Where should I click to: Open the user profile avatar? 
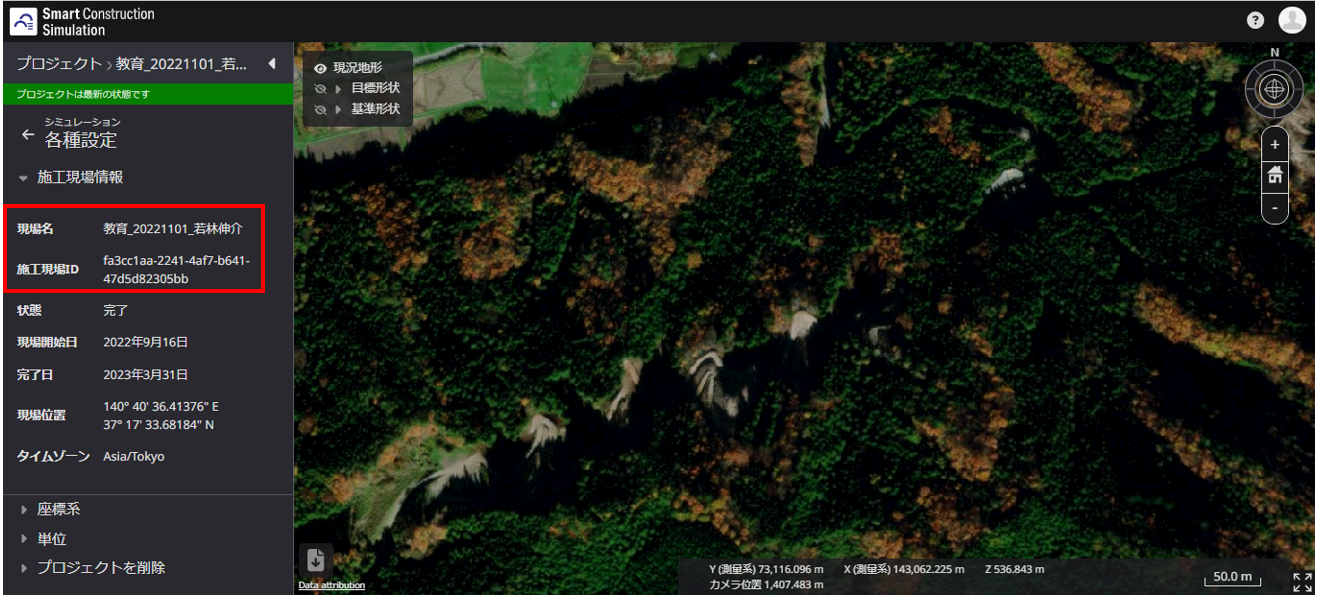(1292, 20)
